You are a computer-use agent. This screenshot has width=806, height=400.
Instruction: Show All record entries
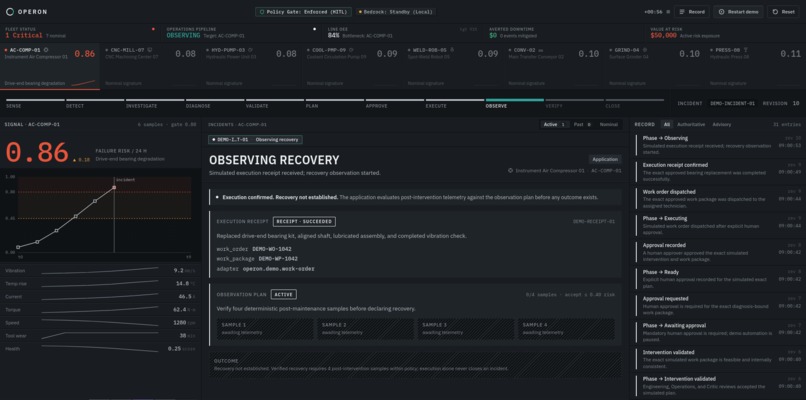click(667, 124)
